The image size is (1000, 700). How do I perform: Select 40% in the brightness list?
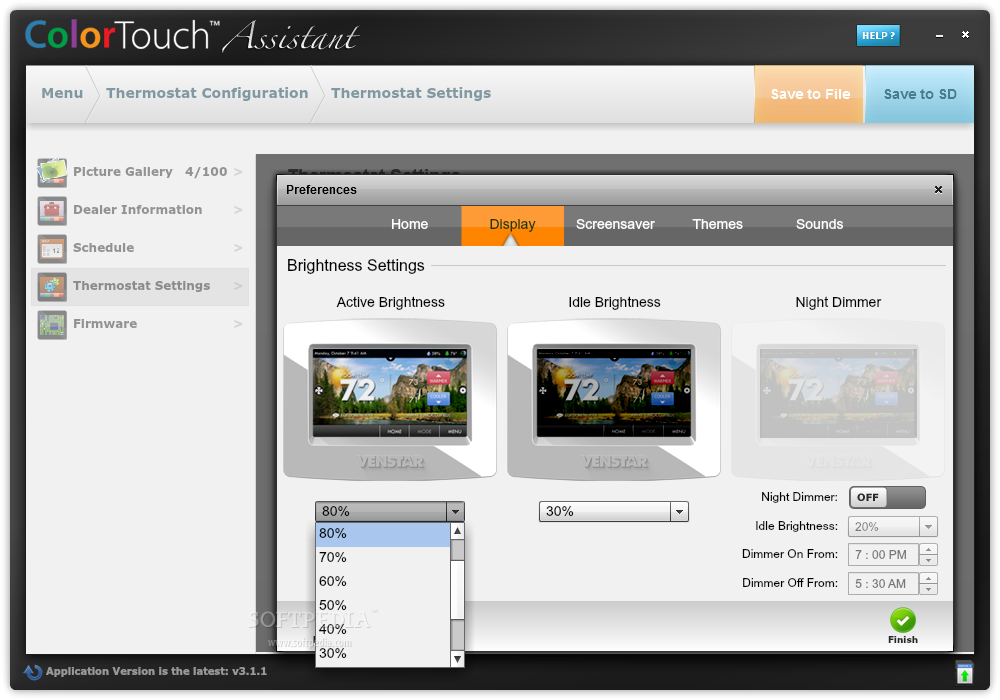click(383, 629)
